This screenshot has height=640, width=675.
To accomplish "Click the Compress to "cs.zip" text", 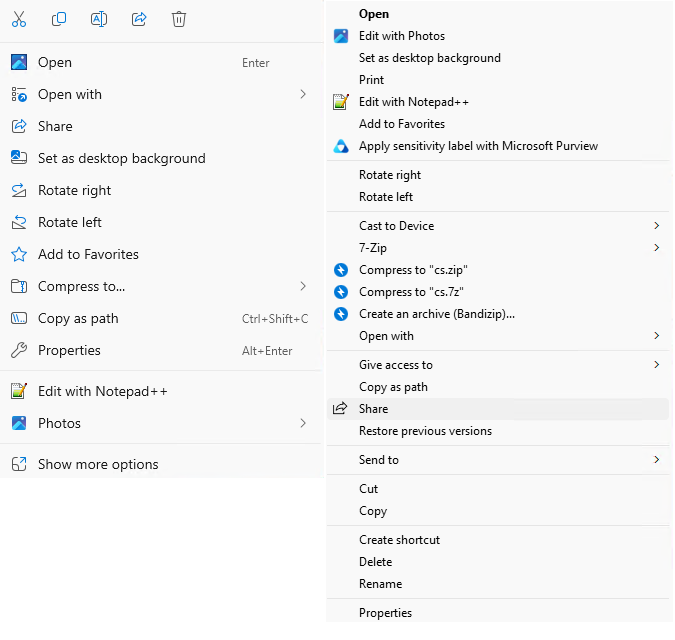I will (x=413, y=270).
